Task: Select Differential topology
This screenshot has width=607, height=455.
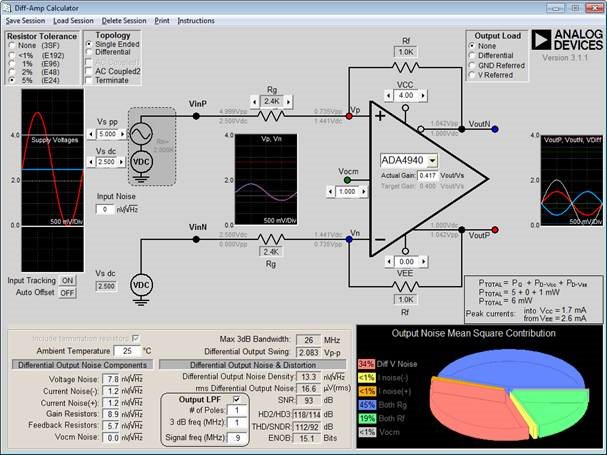Action: (89, 52)
